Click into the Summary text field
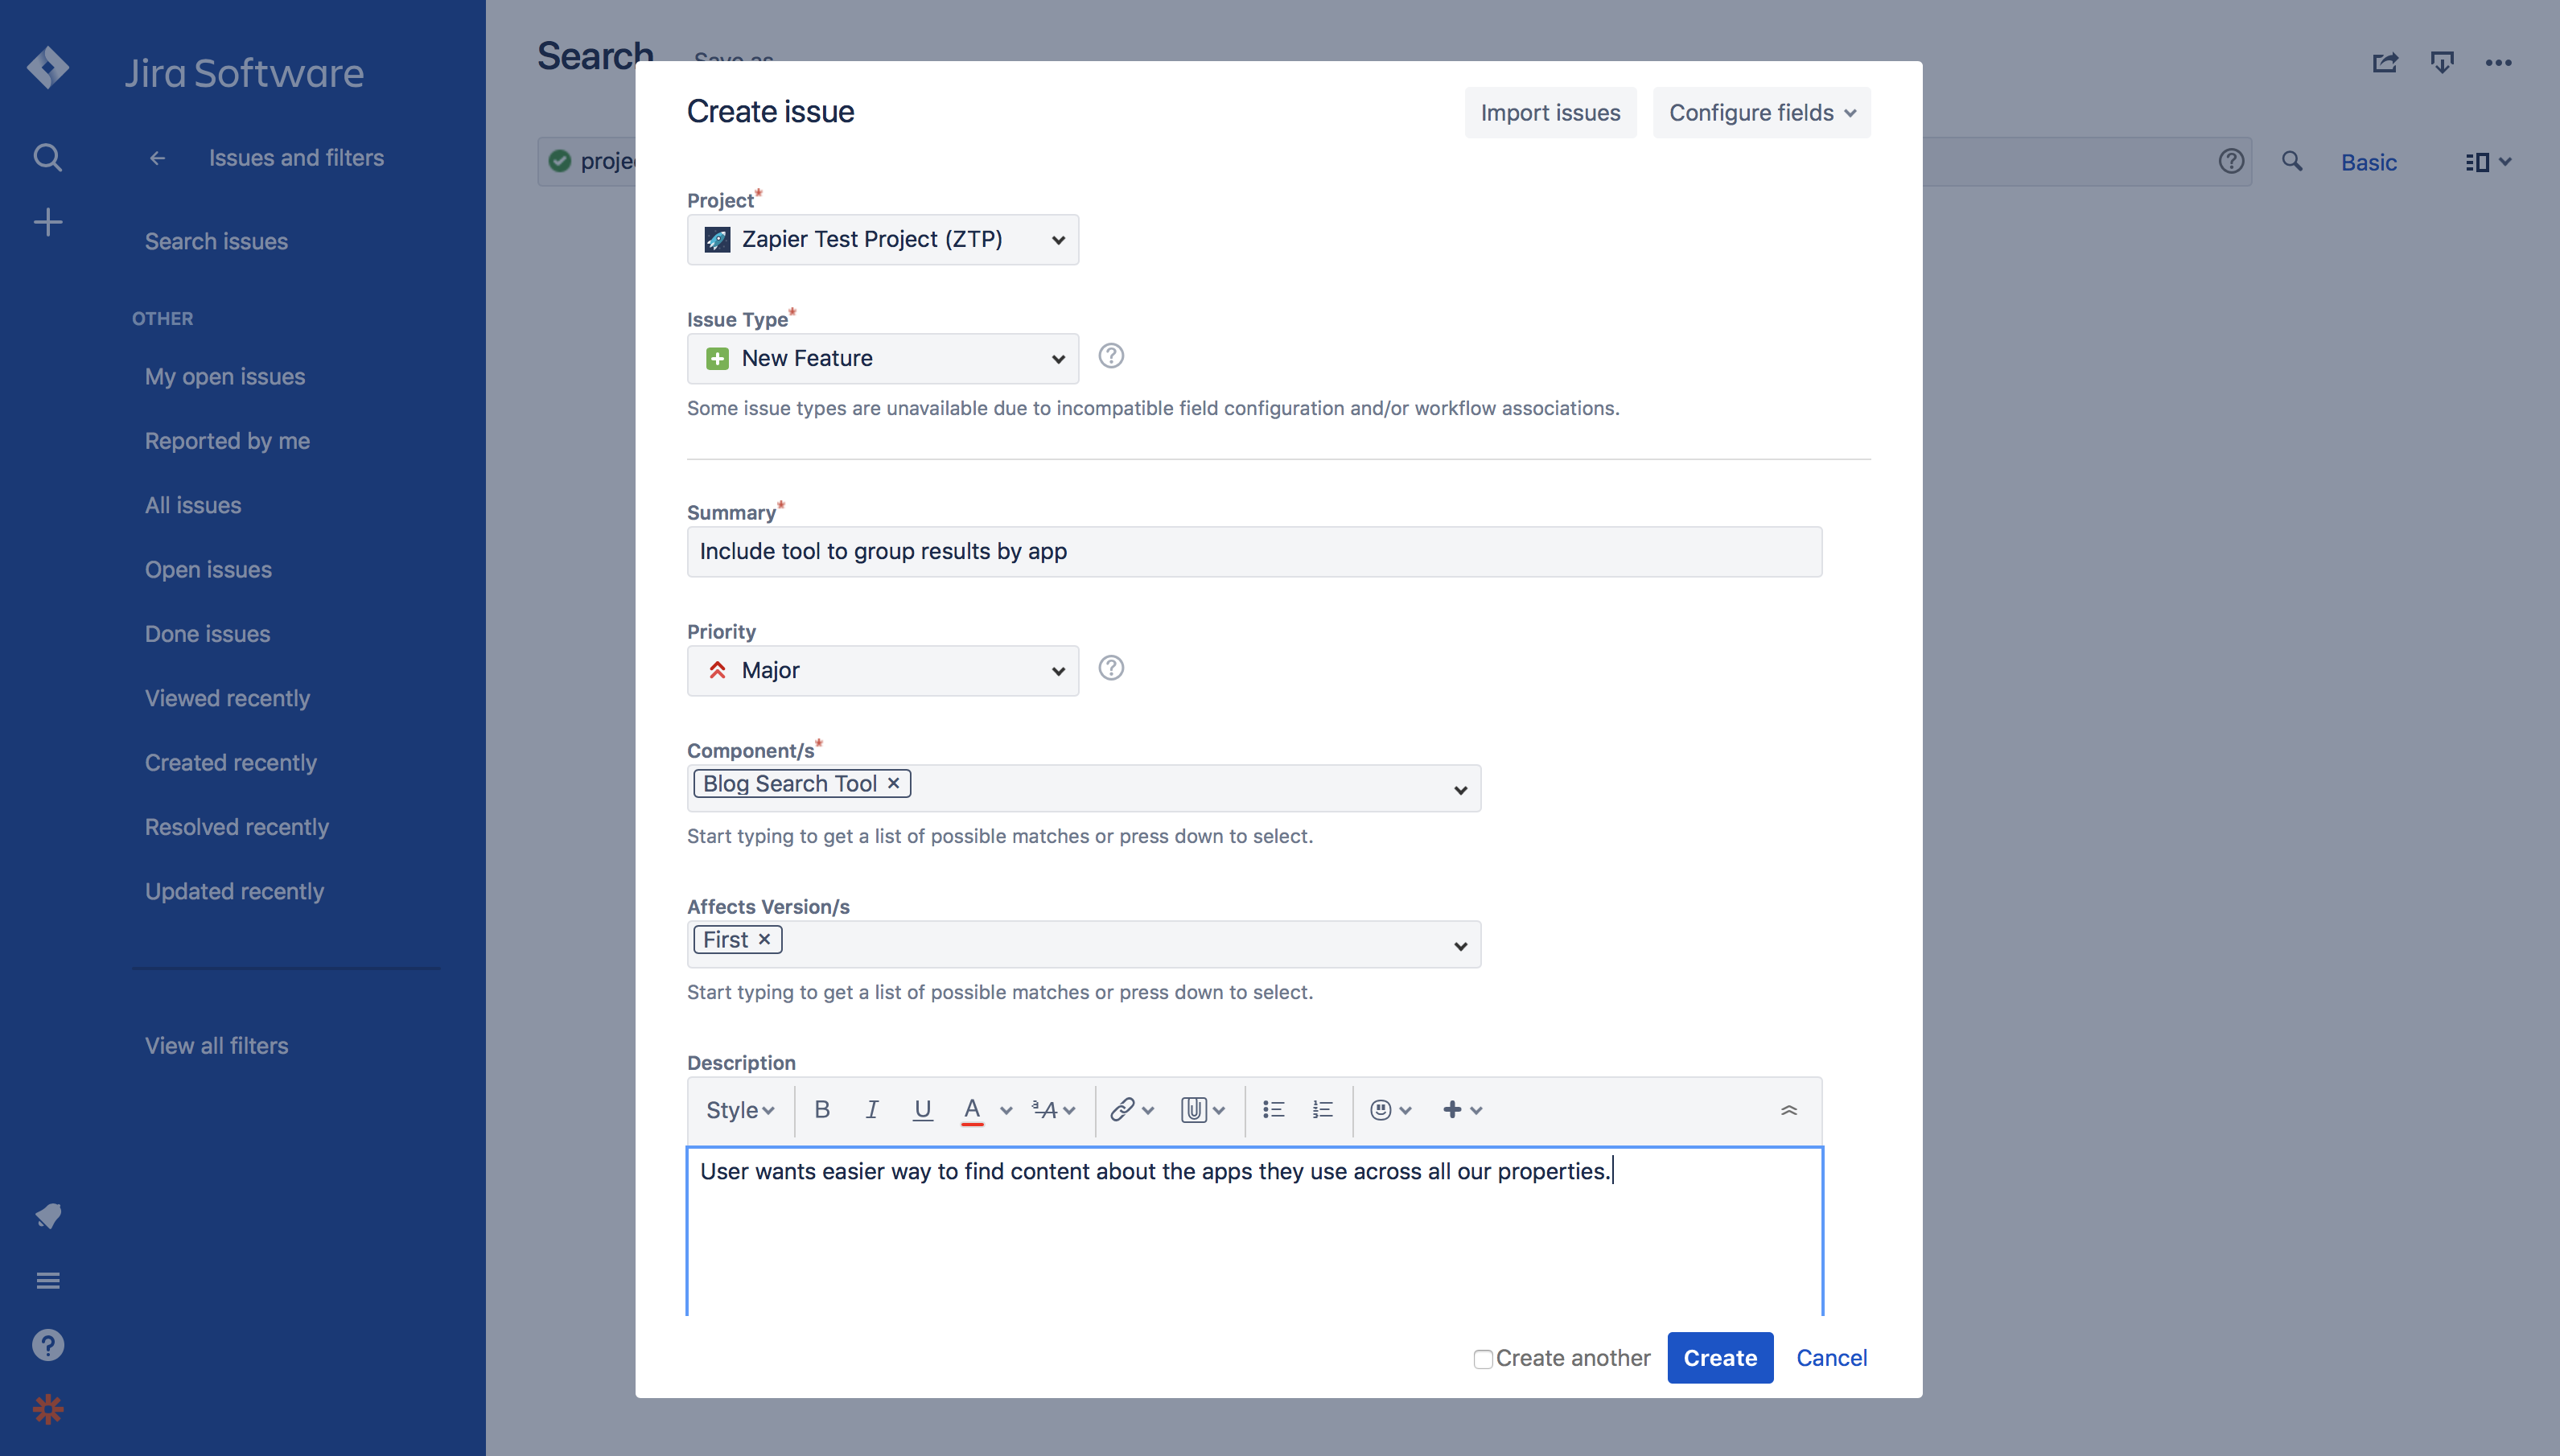Viewport: 2560px width, 1456px height. pyautogui.click(x=1254, y=552)
